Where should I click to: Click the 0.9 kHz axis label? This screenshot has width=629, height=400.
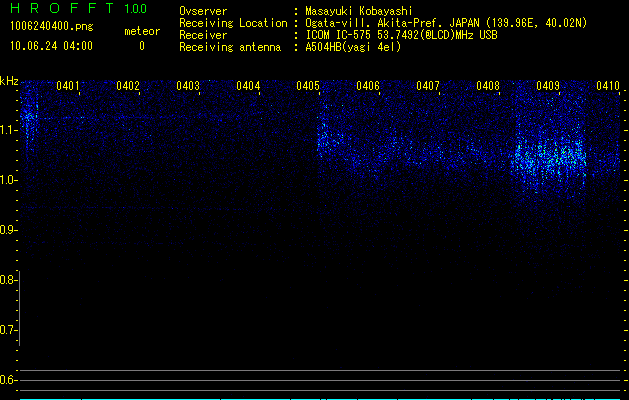(7, 230)
